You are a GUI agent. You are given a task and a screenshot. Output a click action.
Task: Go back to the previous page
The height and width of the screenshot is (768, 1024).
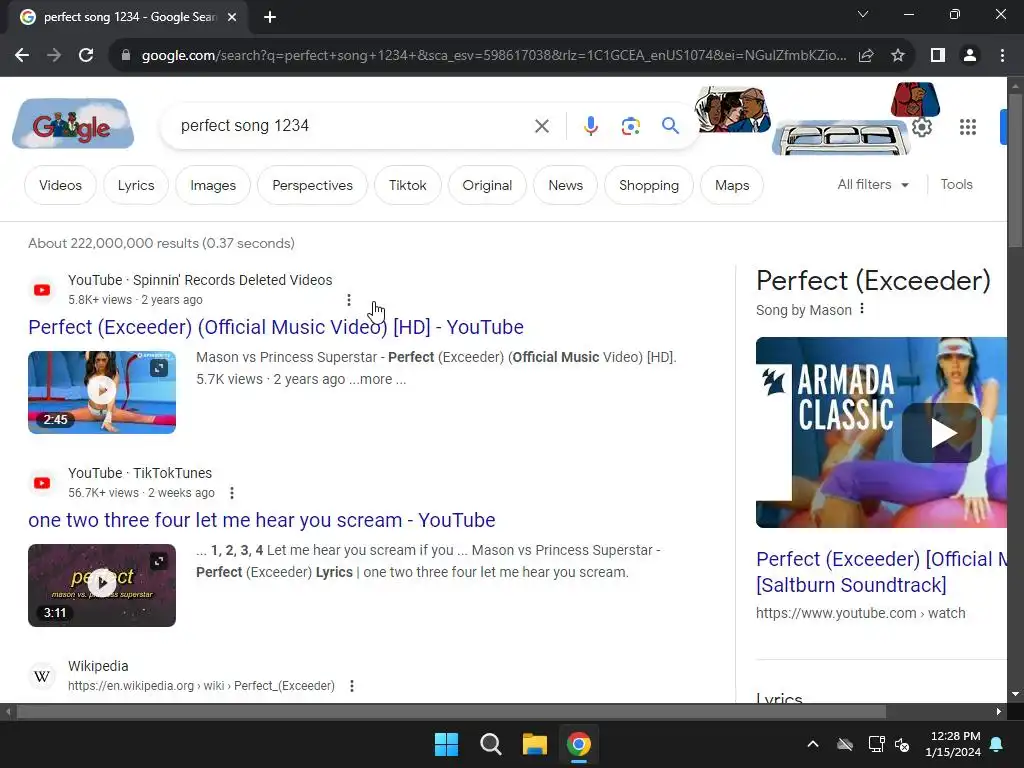tap(22, 56)
